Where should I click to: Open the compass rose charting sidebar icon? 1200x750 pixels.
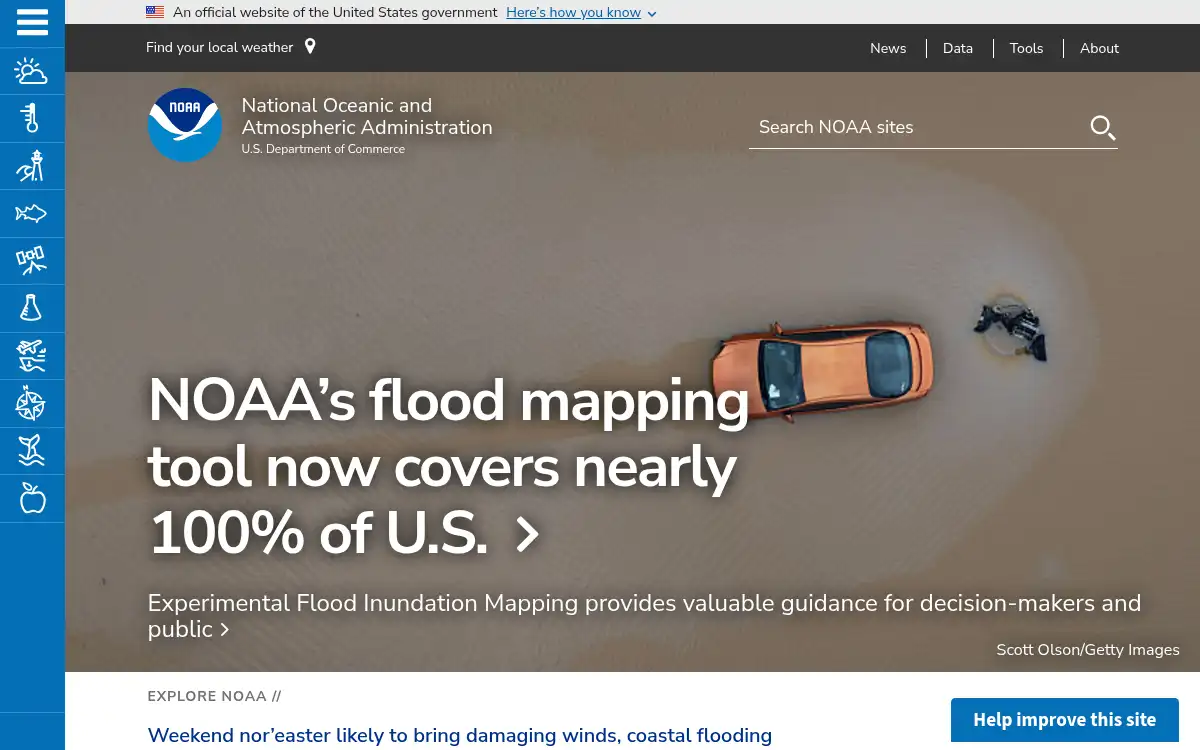32,404
